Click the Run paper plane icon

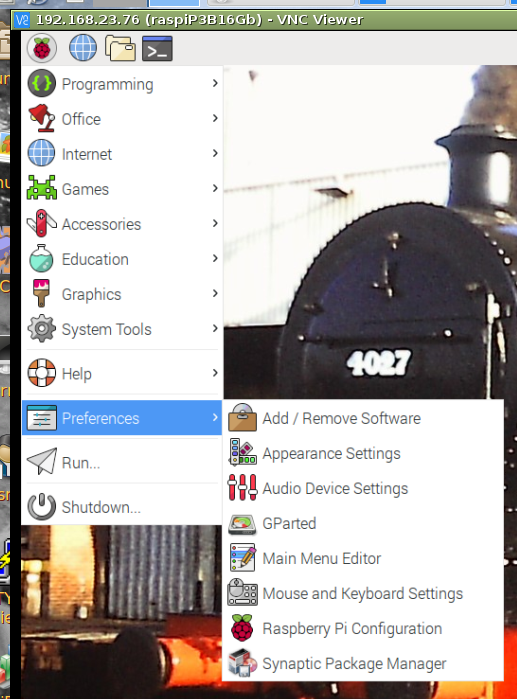coord(41,461)
